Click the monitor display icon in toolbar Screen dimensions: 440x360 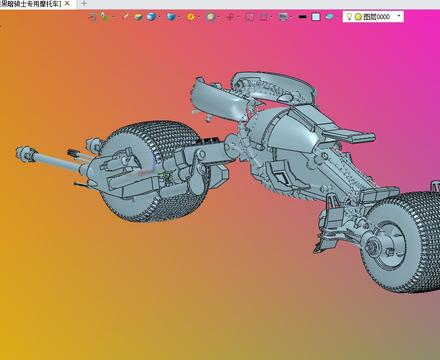283,17
